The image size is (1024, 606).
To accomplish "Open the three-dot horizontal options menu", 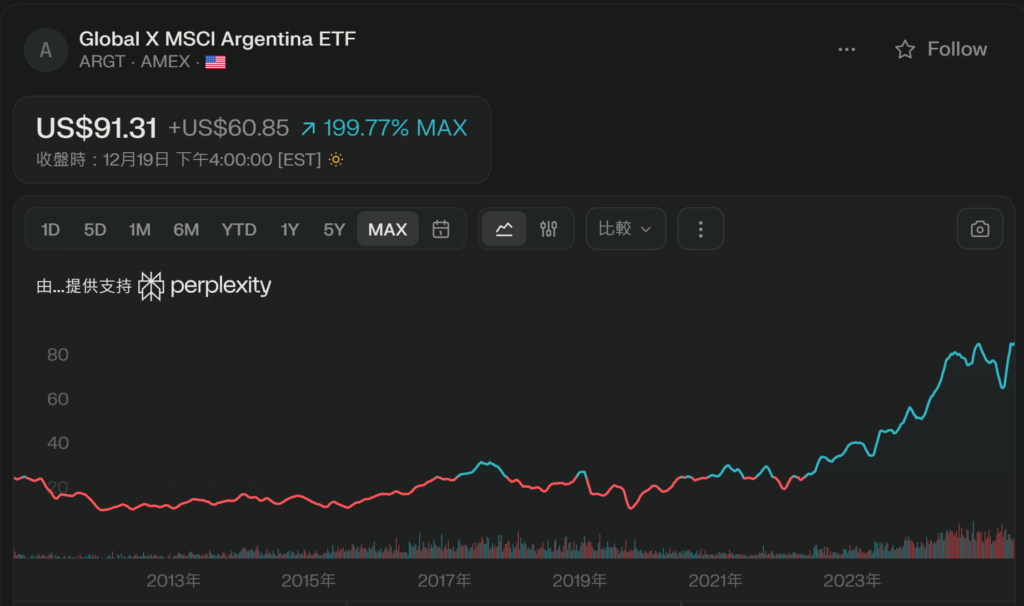I will [847, 49].
